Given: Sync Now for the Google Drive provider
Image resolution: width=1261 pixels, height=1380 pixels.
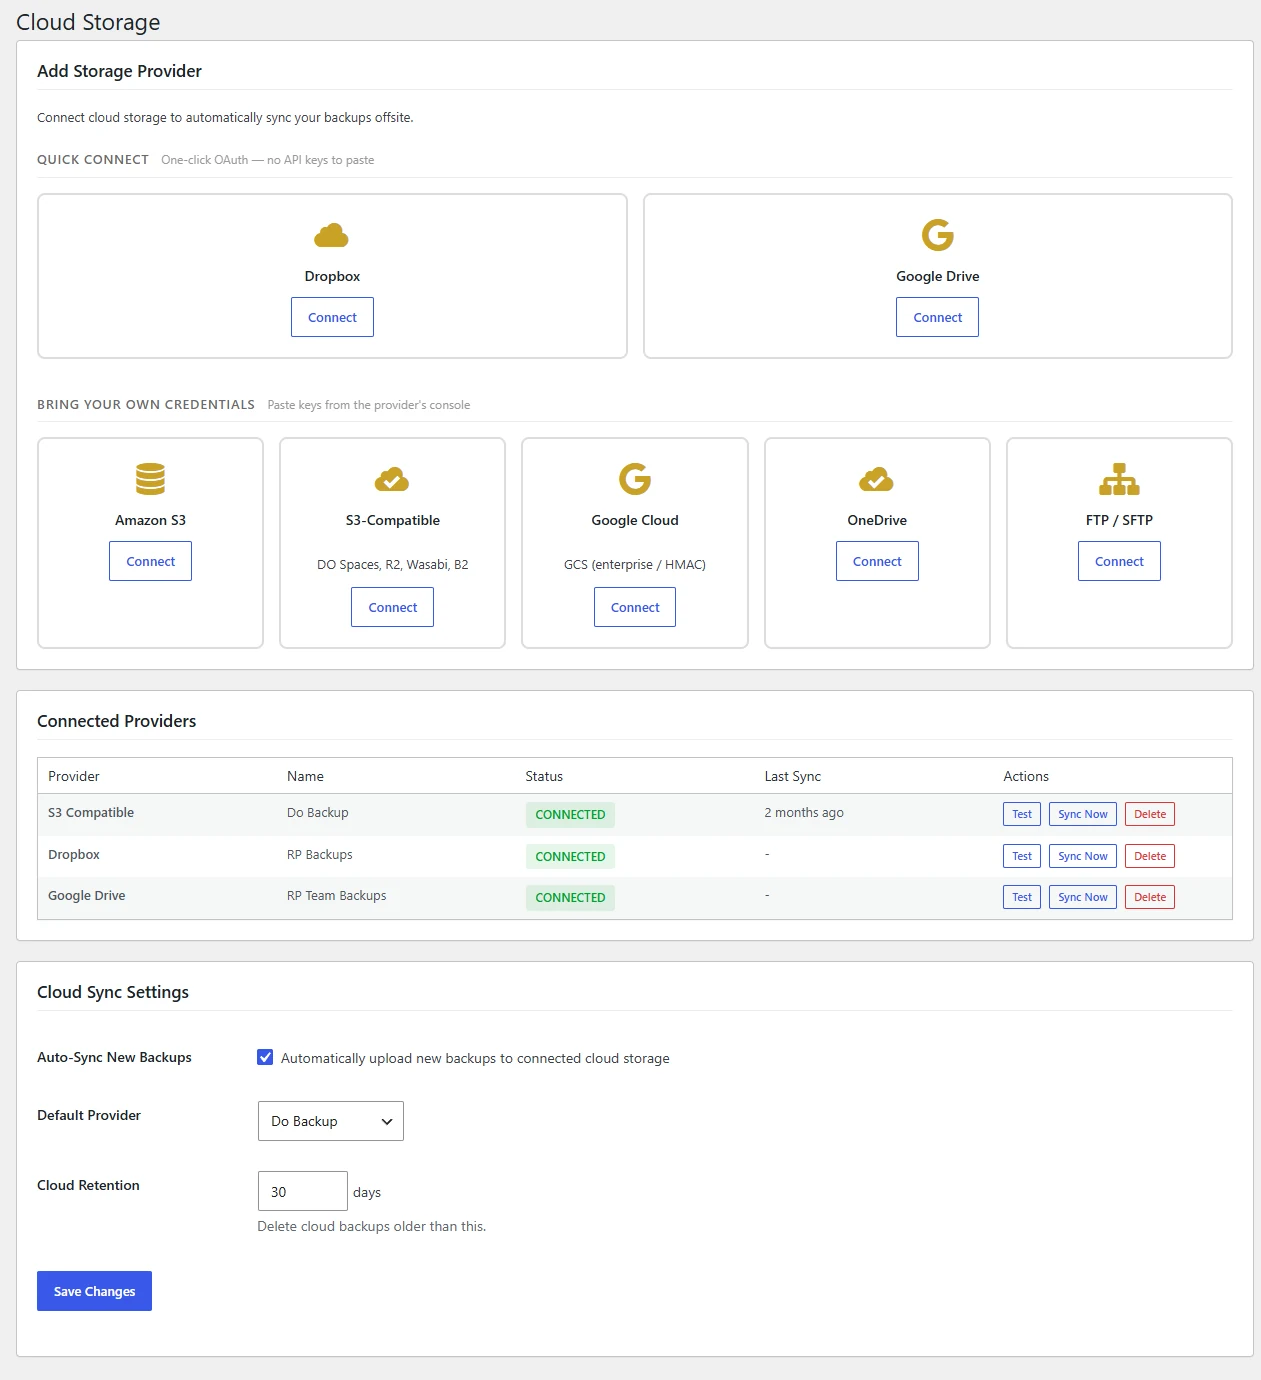Looking at the screenshot, I should click(1083, 897).
